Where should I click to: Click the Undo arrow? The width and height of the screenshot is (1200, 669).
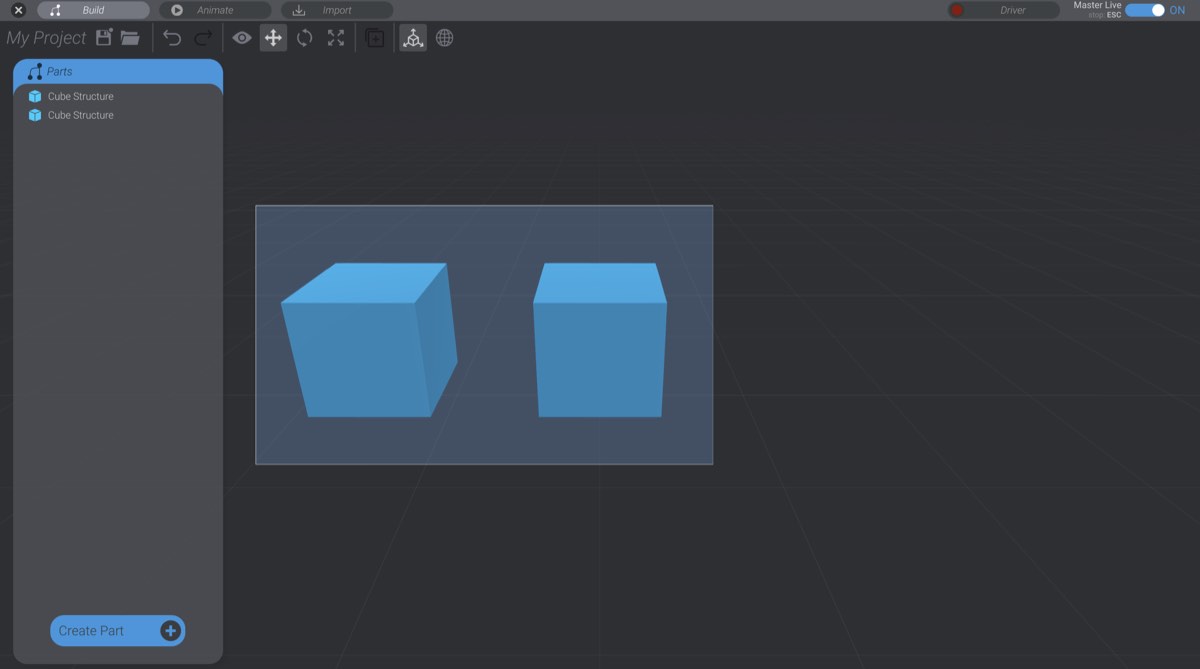tap(172, 36)
